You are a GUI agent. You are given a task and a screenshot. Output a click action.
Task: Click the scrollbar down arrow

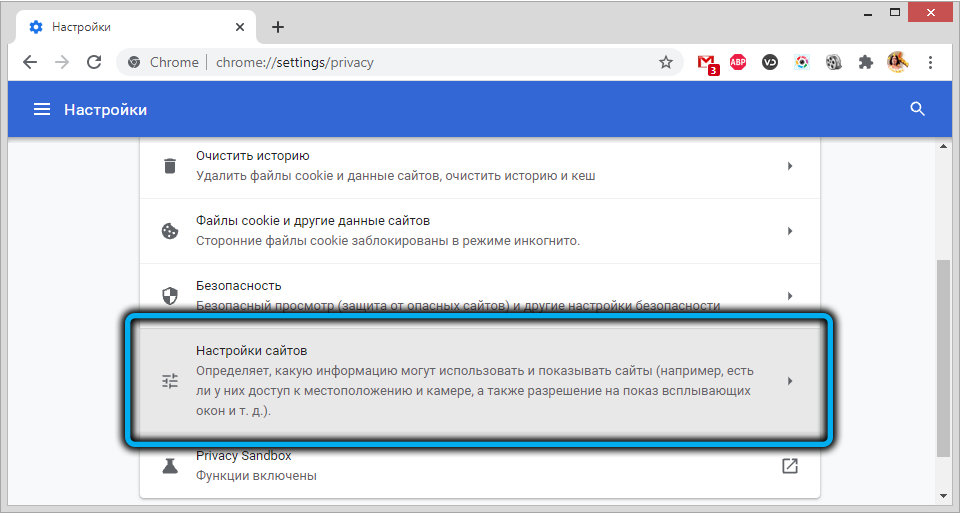[x=943, y=497]
